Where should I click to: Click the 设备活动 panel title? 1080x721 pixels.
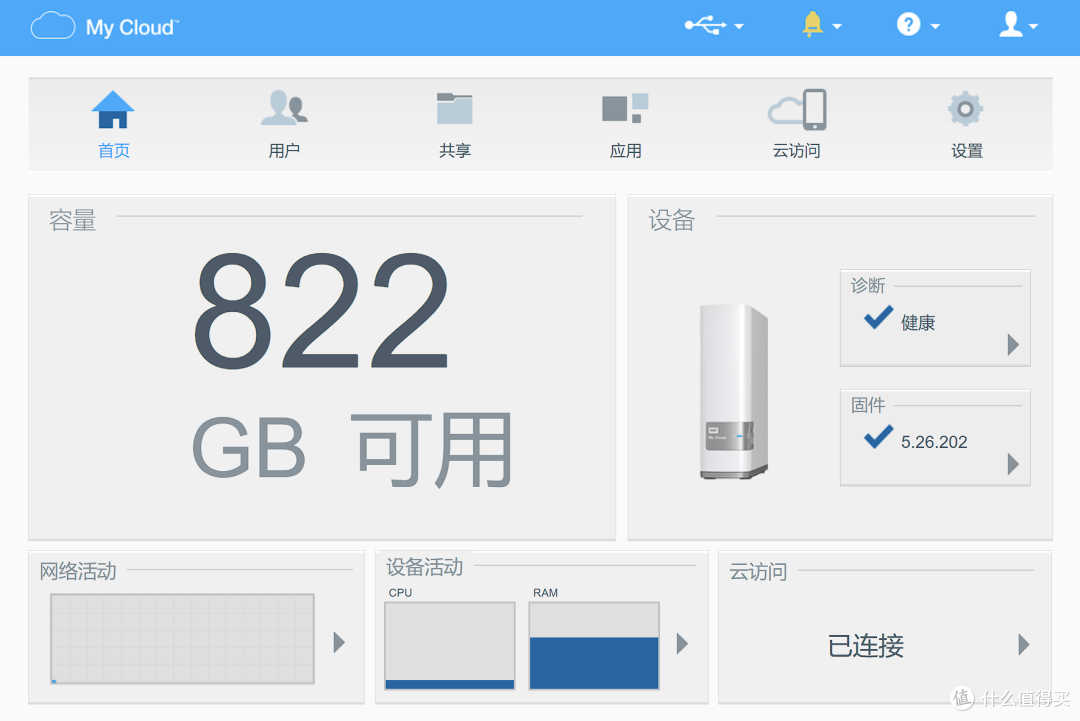coord(424,567)
